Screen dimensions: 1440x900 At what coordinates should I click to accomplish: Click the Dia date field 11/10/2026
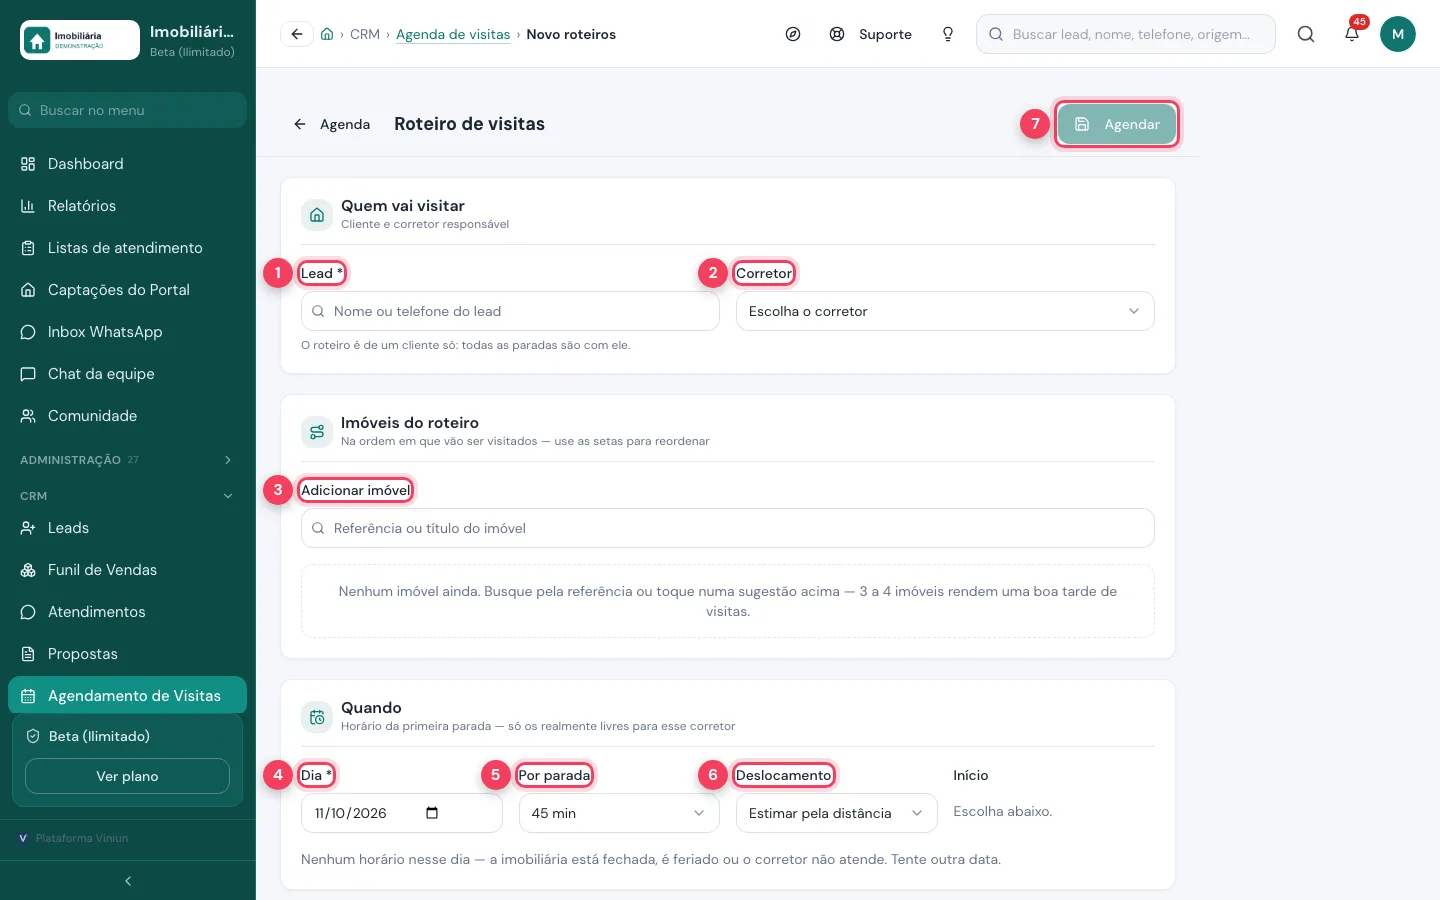(x=401, y=813)
